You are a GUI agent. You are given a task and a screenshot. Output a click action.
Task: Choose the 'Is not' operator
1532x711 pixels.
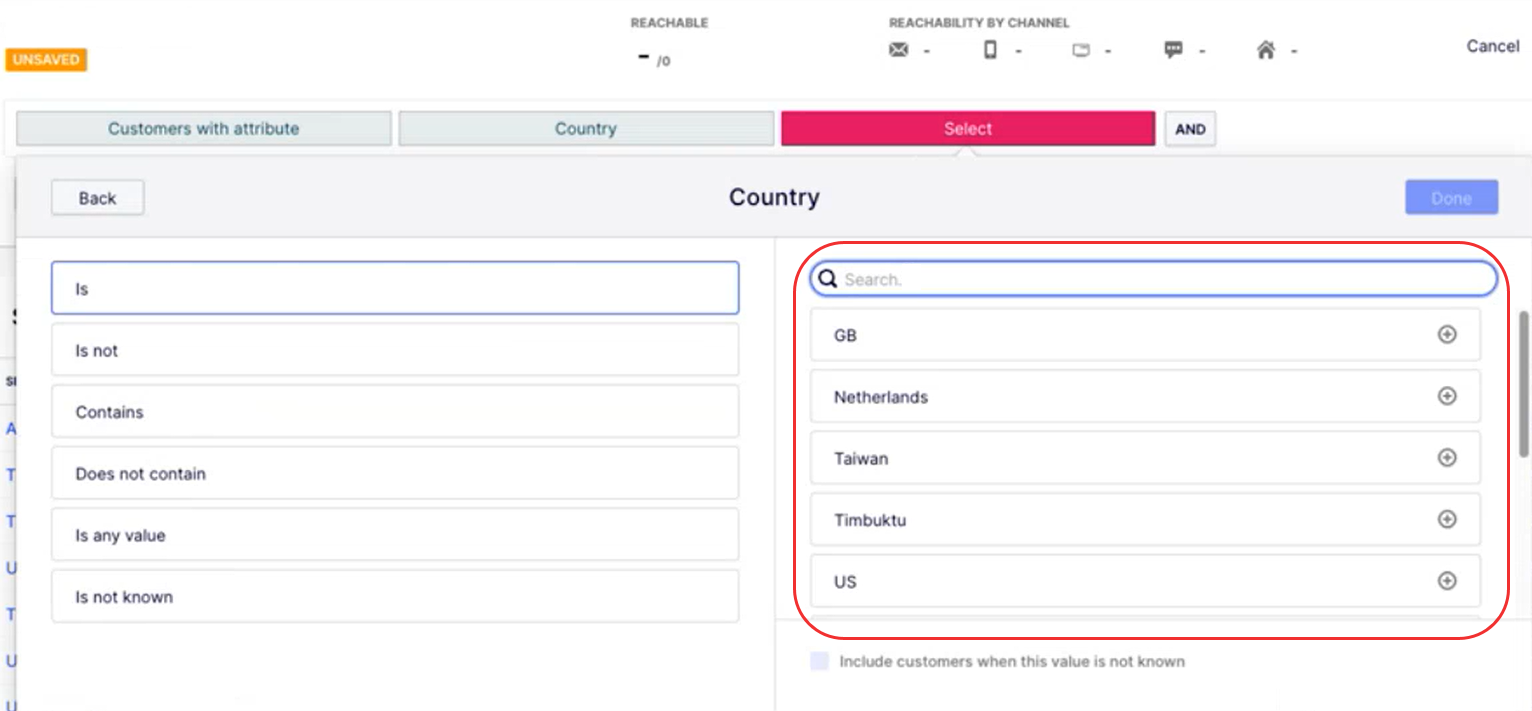pos(395,350)
